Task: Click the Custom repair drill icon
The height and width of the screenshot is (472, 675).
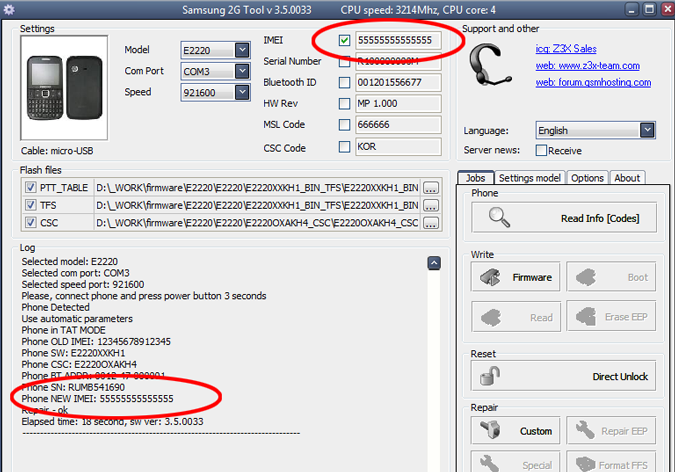Action: 490,430
